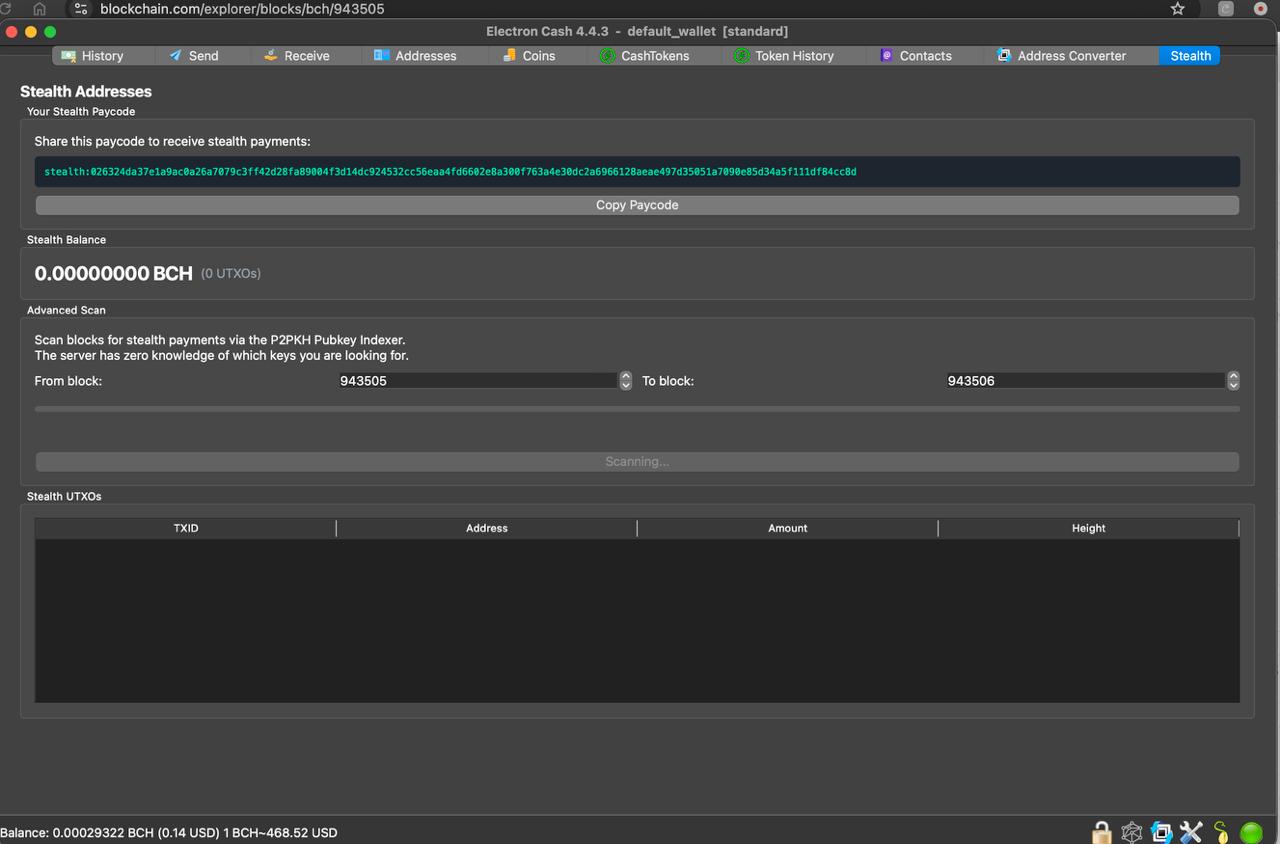Open preferences via wrench and screwdriver icon

(x=1191, y=832)
